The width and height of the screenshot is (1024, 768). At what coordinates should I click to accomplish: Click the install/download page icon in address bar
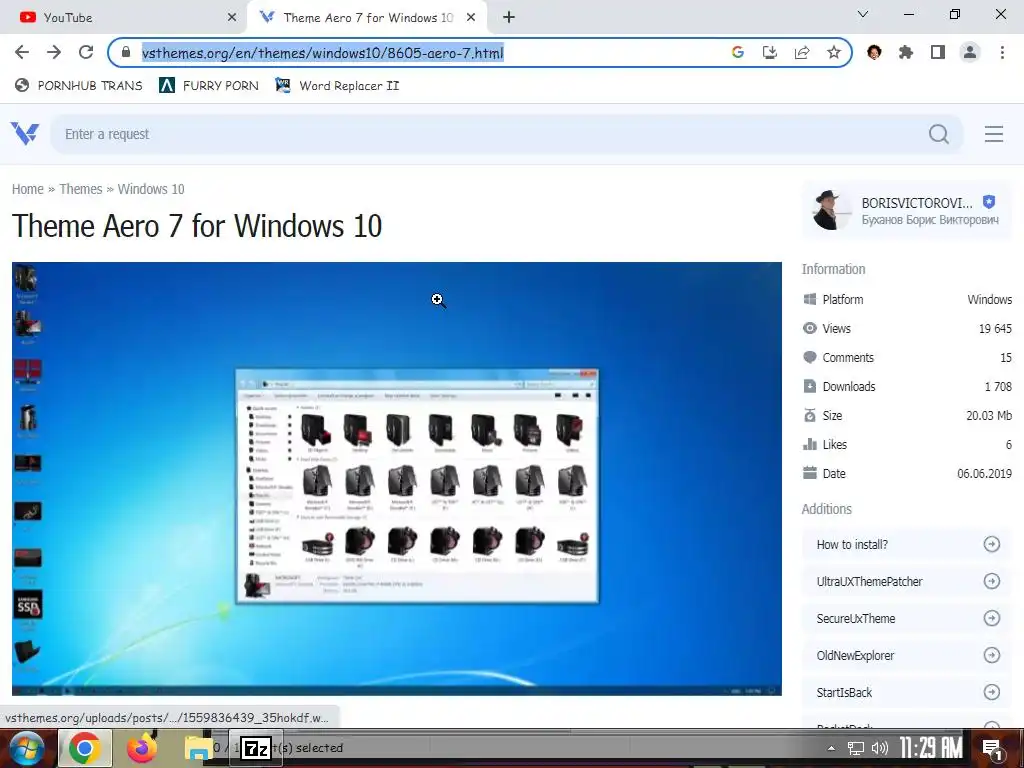770,52
